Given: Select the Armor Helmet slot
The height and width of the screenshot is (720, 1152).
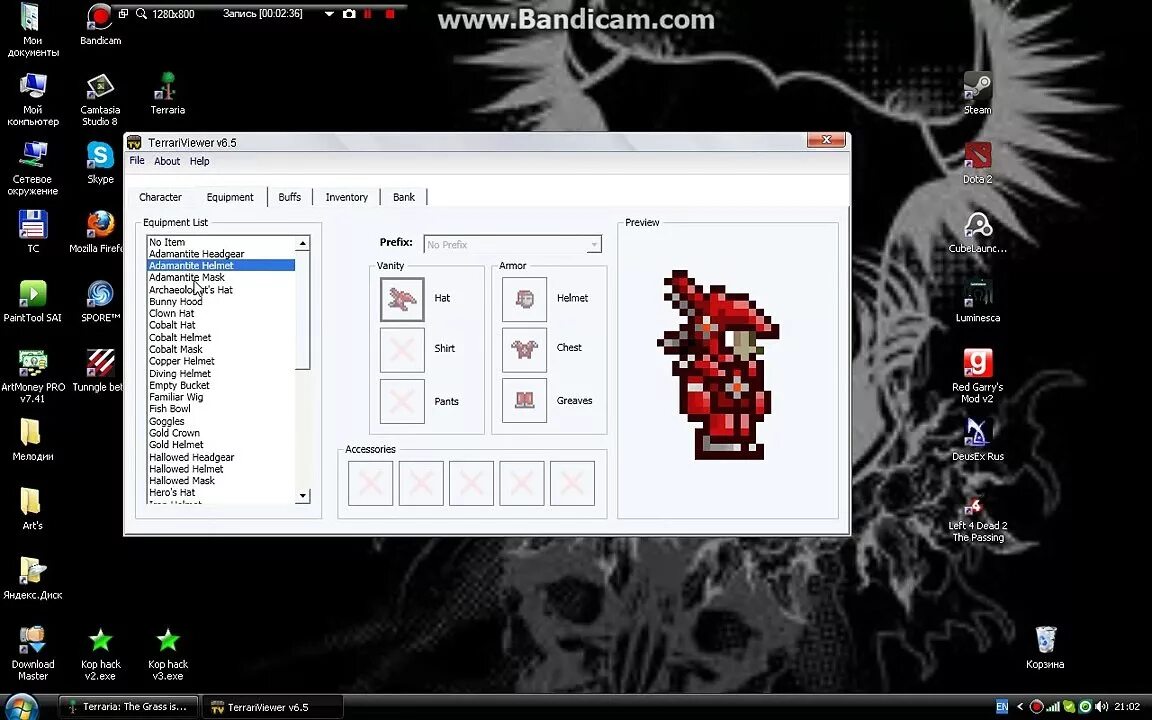Looking at the screenshot, I should click(524, 299).
